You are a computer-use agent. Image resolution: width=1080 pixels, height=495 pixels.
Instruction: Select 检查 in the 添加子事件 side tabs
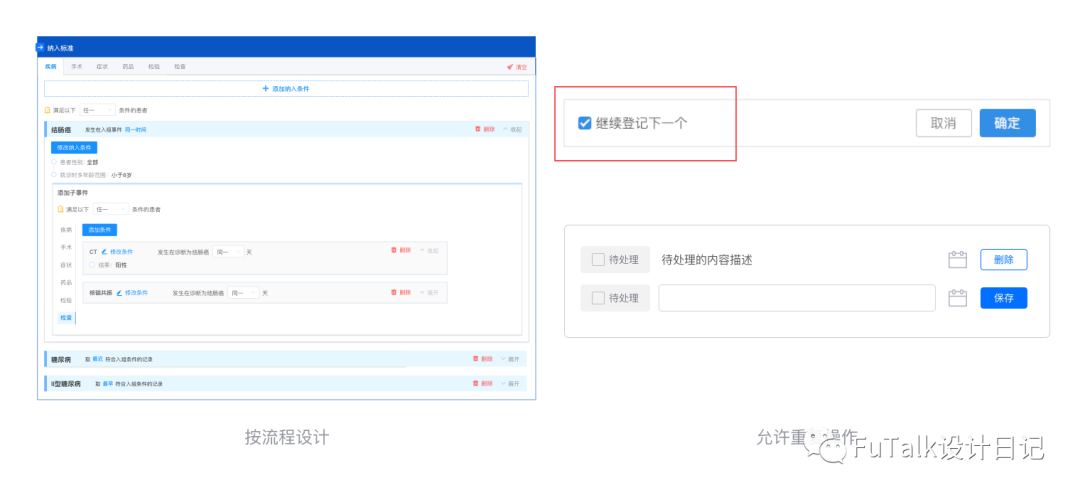(x=66, y=317)
